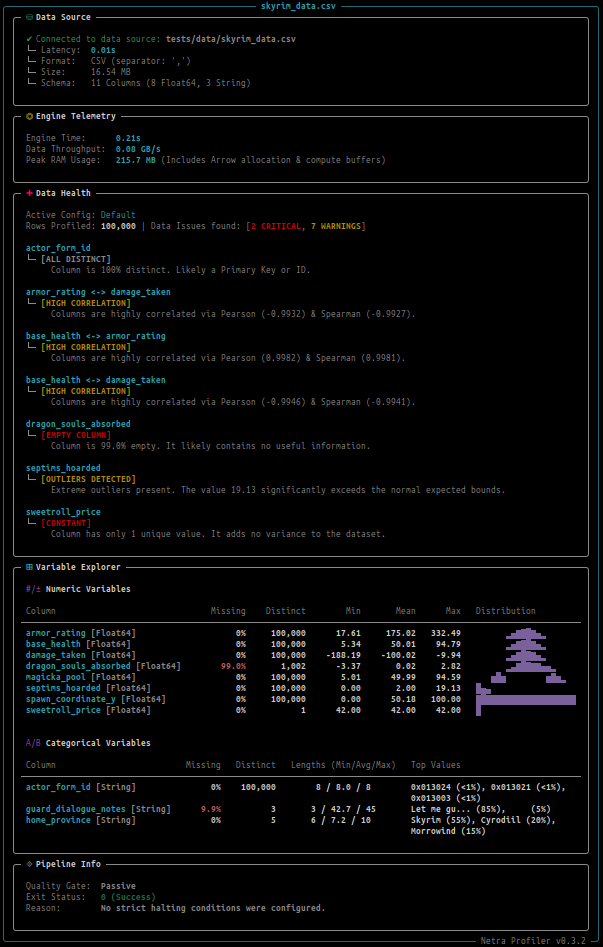The image size is (603, 947).
Task: Click the Distribution column header
Action: pyautogui.click(x=505, y=611)
